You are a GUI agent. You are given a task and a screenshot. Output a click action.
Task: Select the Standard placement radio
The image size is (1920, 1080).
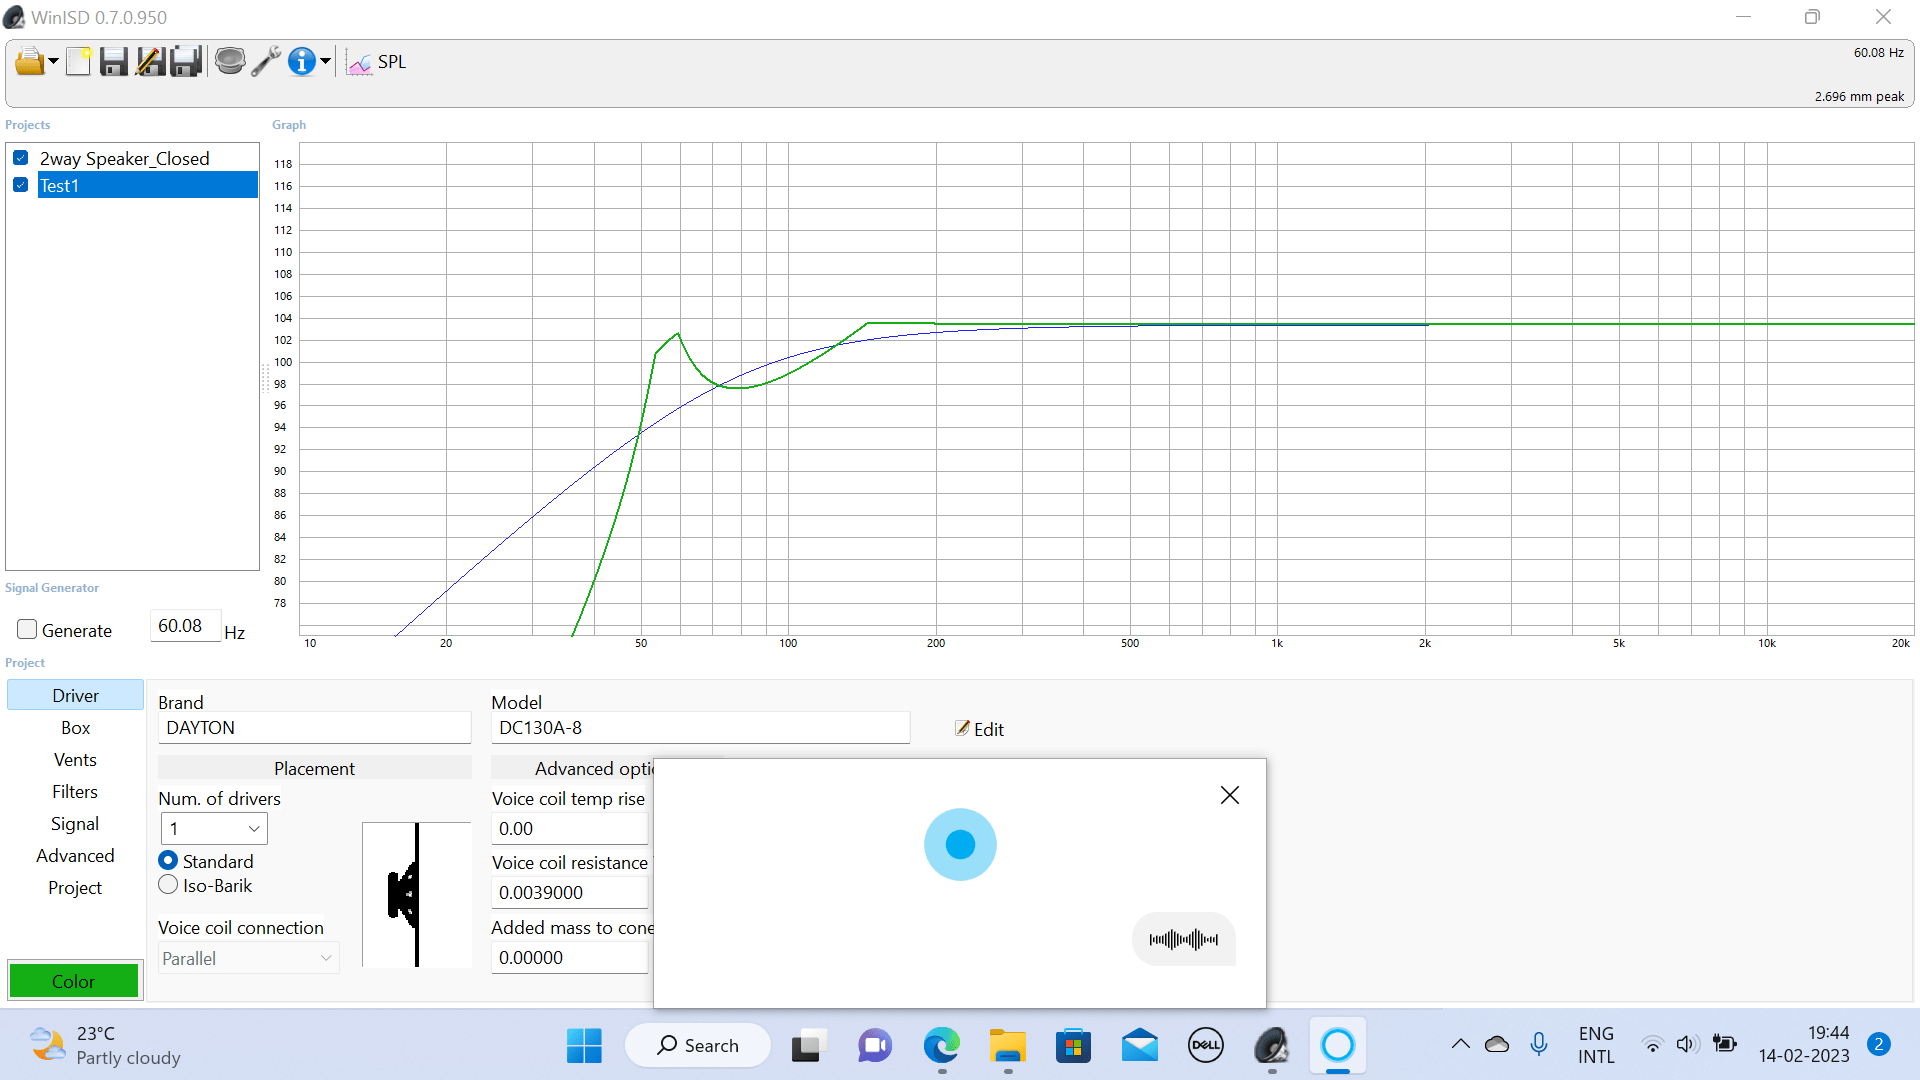168,861
